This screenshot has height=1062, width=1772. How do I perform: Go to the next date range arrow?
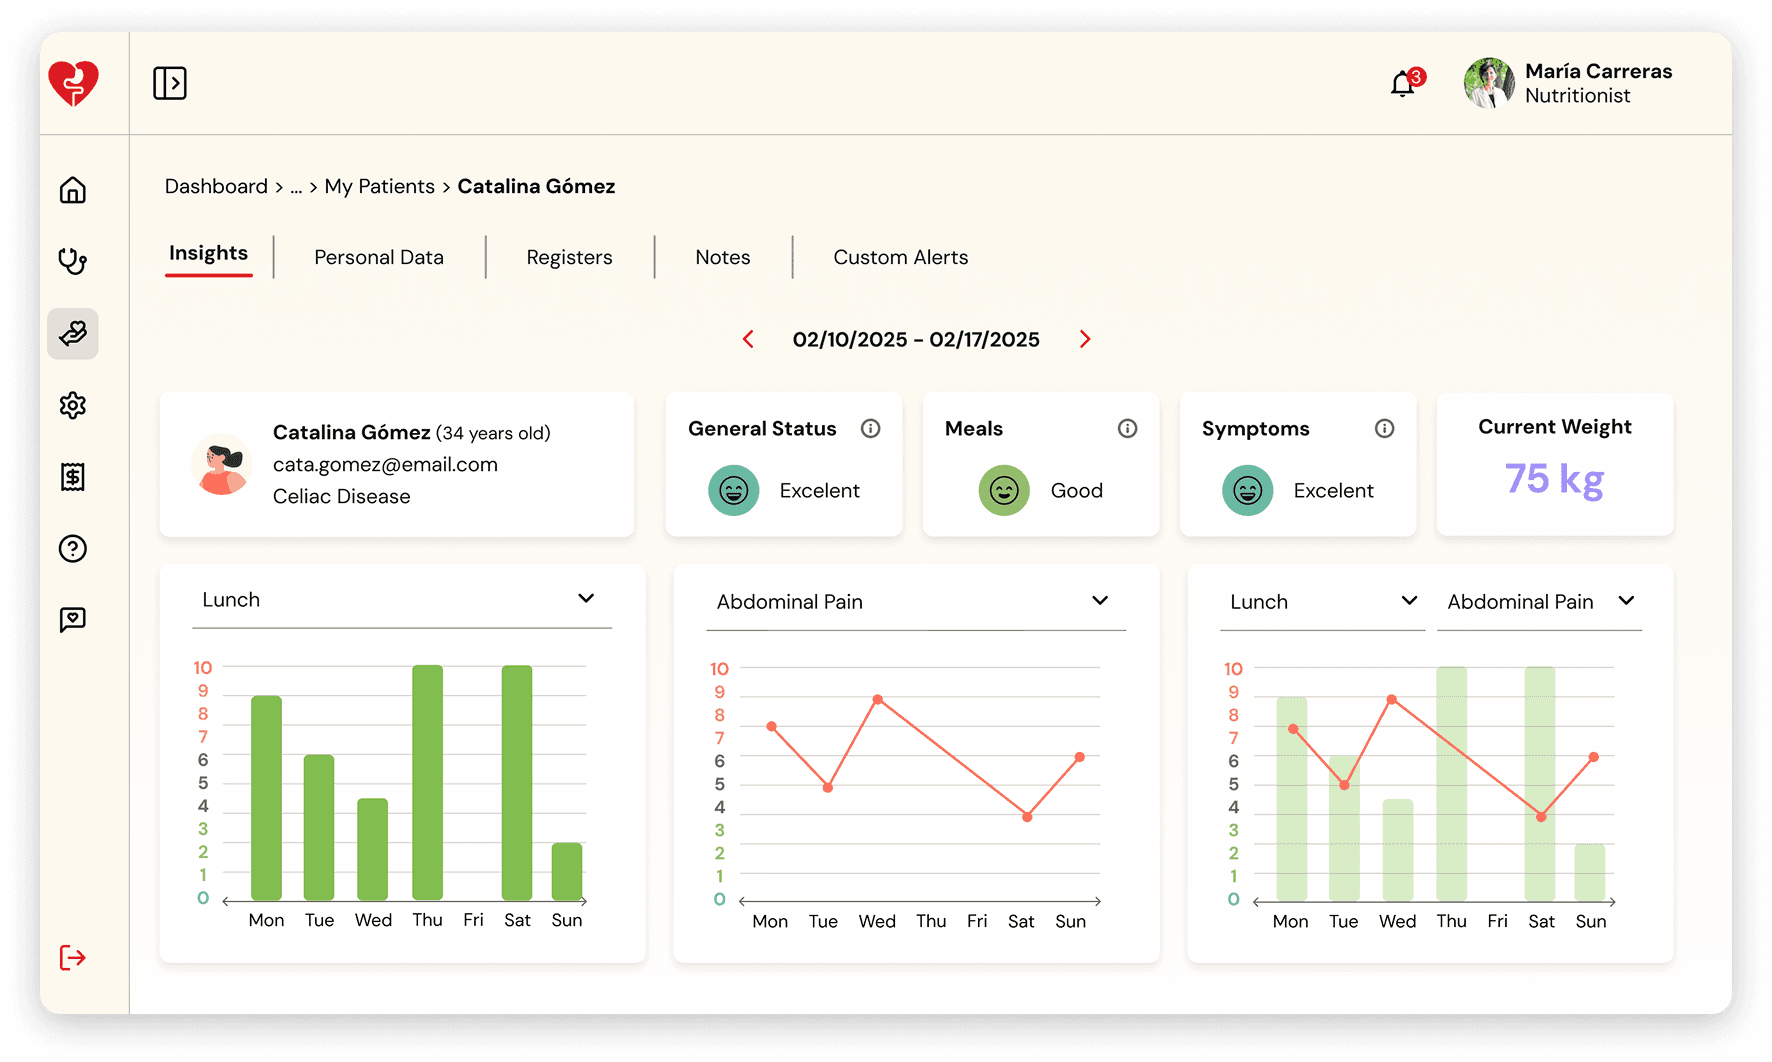click(x=1085, y=340)
